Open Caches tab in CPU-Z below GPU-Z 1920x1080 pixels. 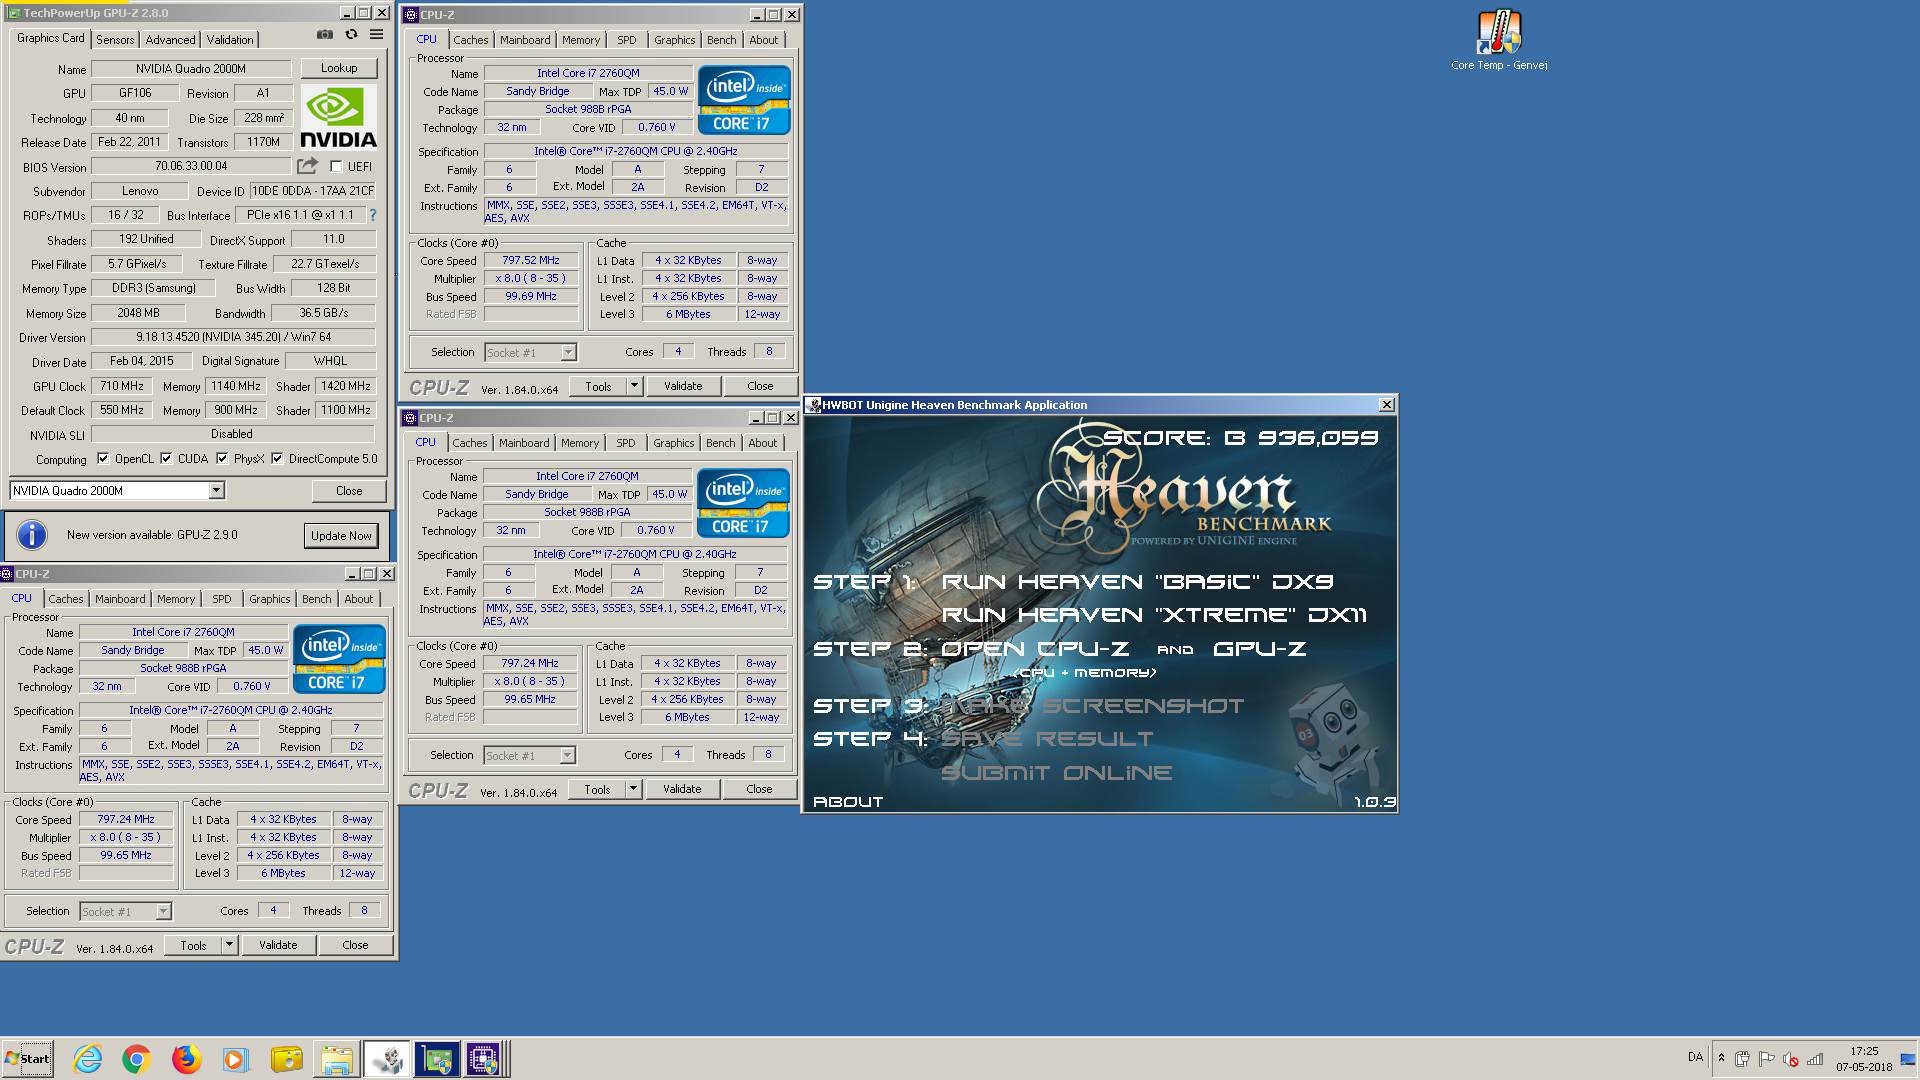pos(66,599)
